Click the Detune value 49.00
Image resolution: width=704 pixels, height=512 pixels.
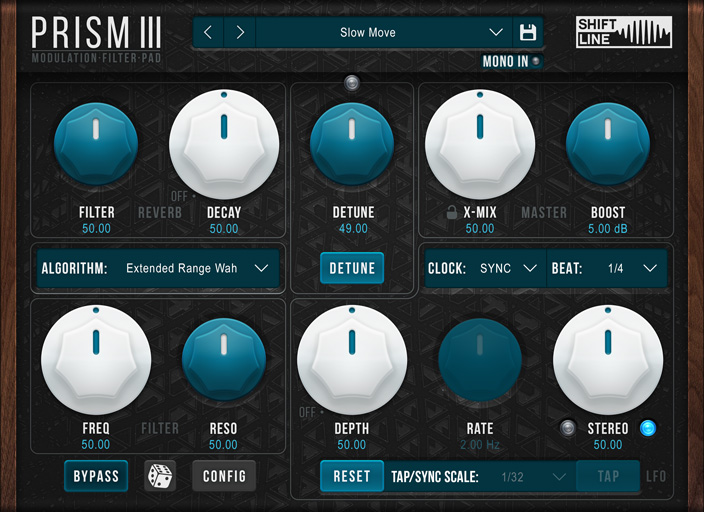(353, 229)
